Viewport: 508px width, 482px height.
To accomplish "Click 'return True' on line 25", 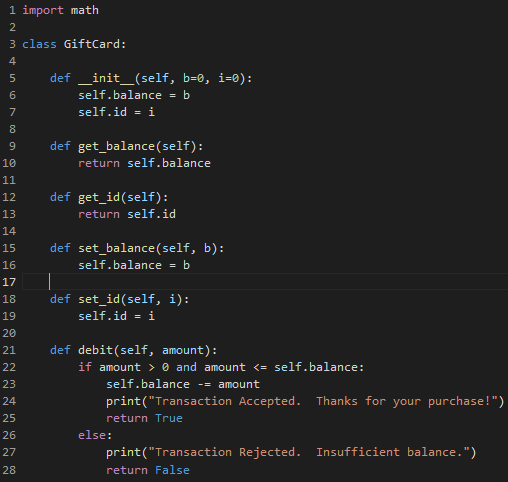I will coord(144,418).
